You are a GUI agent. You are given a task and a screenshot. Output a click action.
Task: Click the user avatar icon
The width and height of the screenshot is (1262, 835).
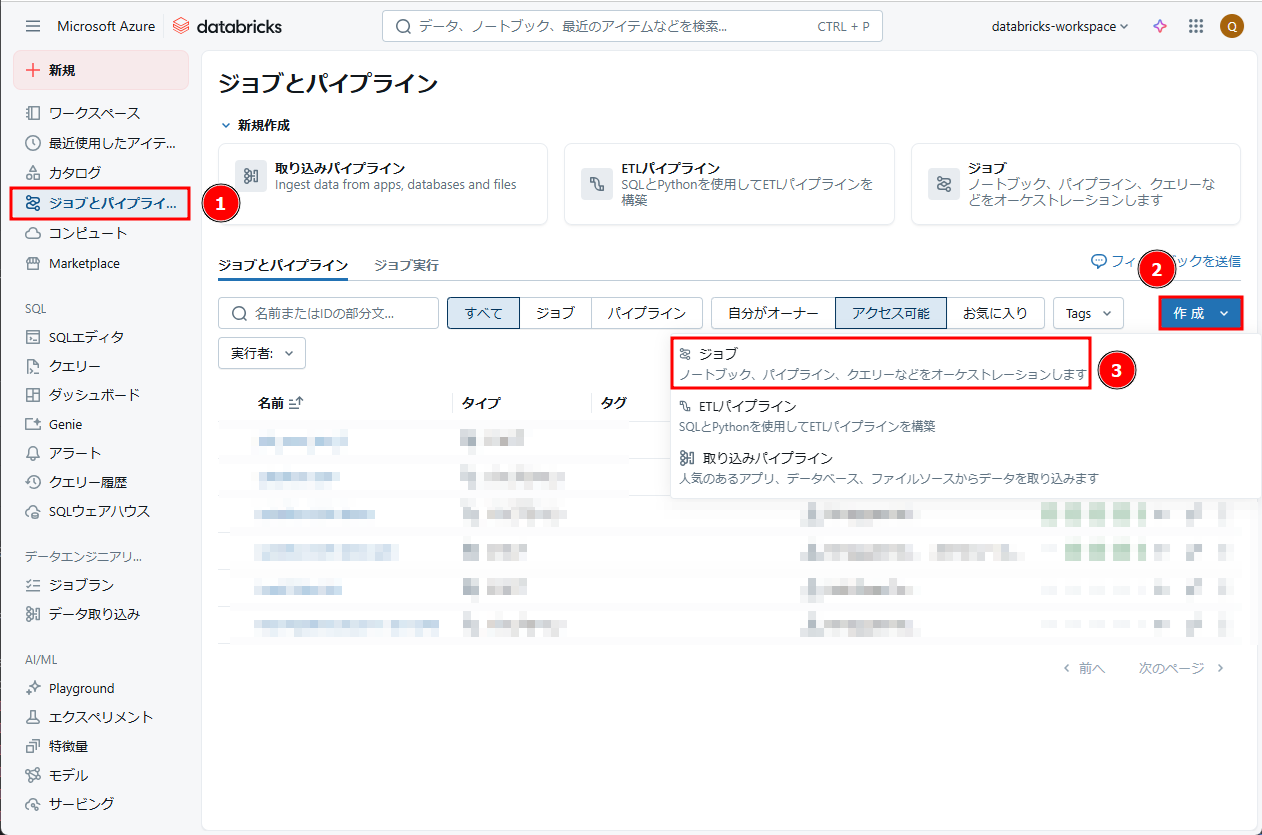tap(1231, 27)
